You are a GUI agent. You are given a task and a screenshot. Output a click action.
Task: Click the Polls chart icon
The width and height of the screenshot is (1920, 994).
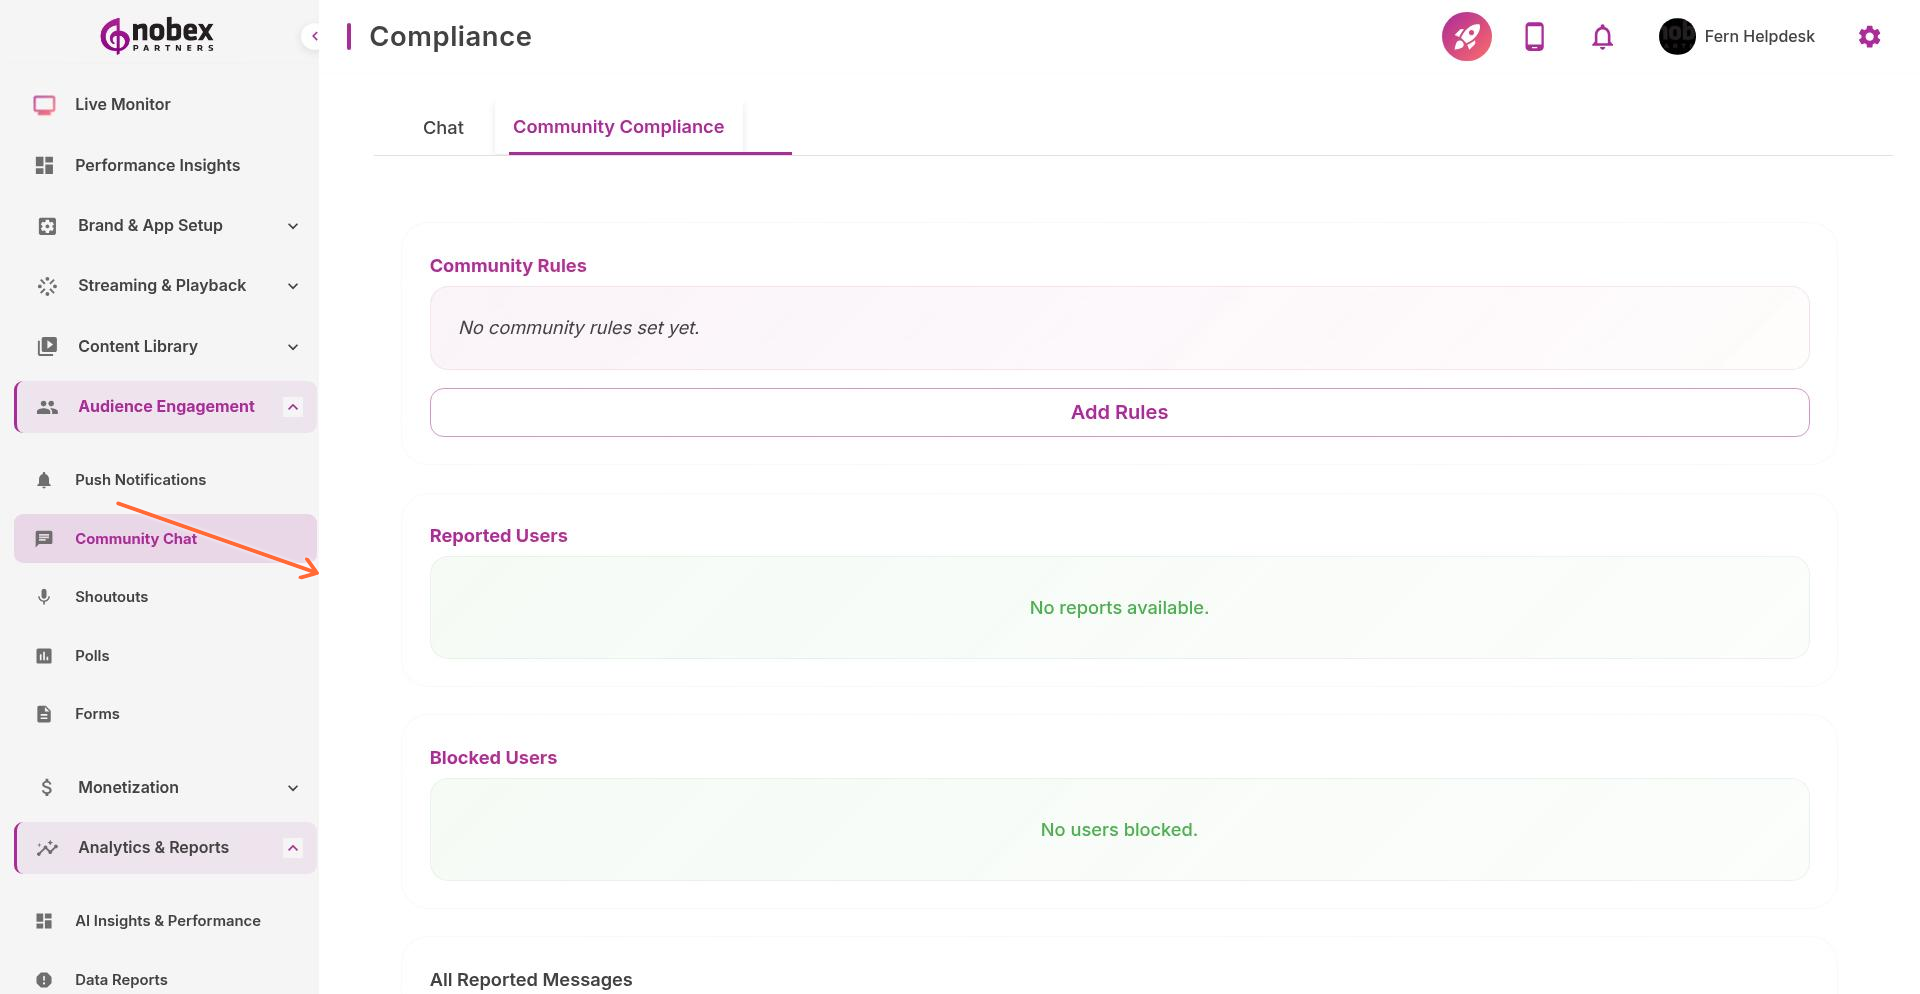coord(44,655)
